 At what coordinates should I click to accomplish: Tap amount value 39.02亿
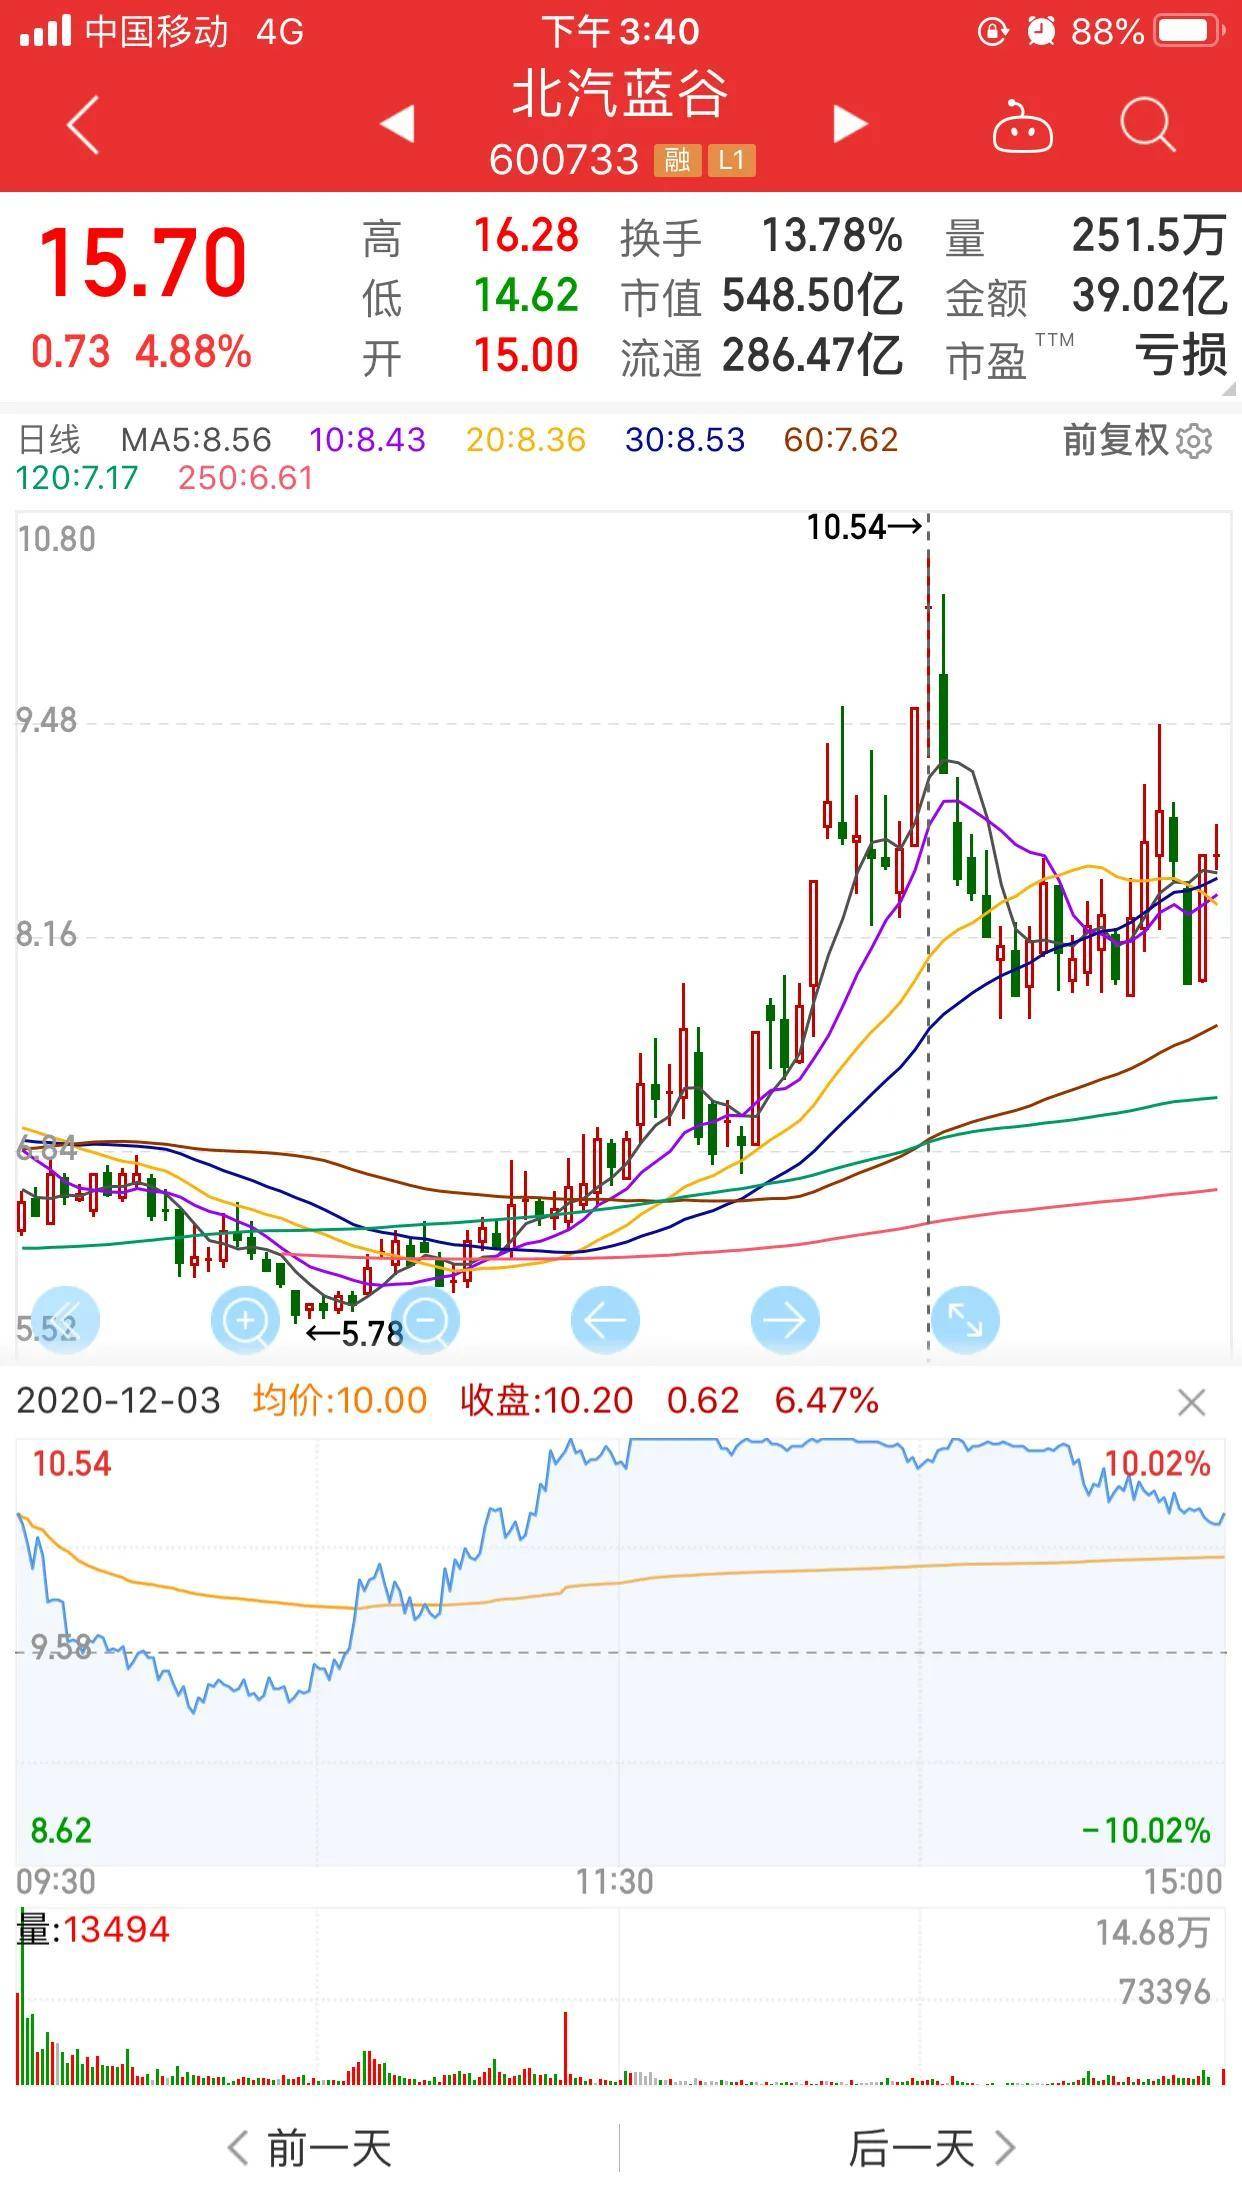point(1149,296)
